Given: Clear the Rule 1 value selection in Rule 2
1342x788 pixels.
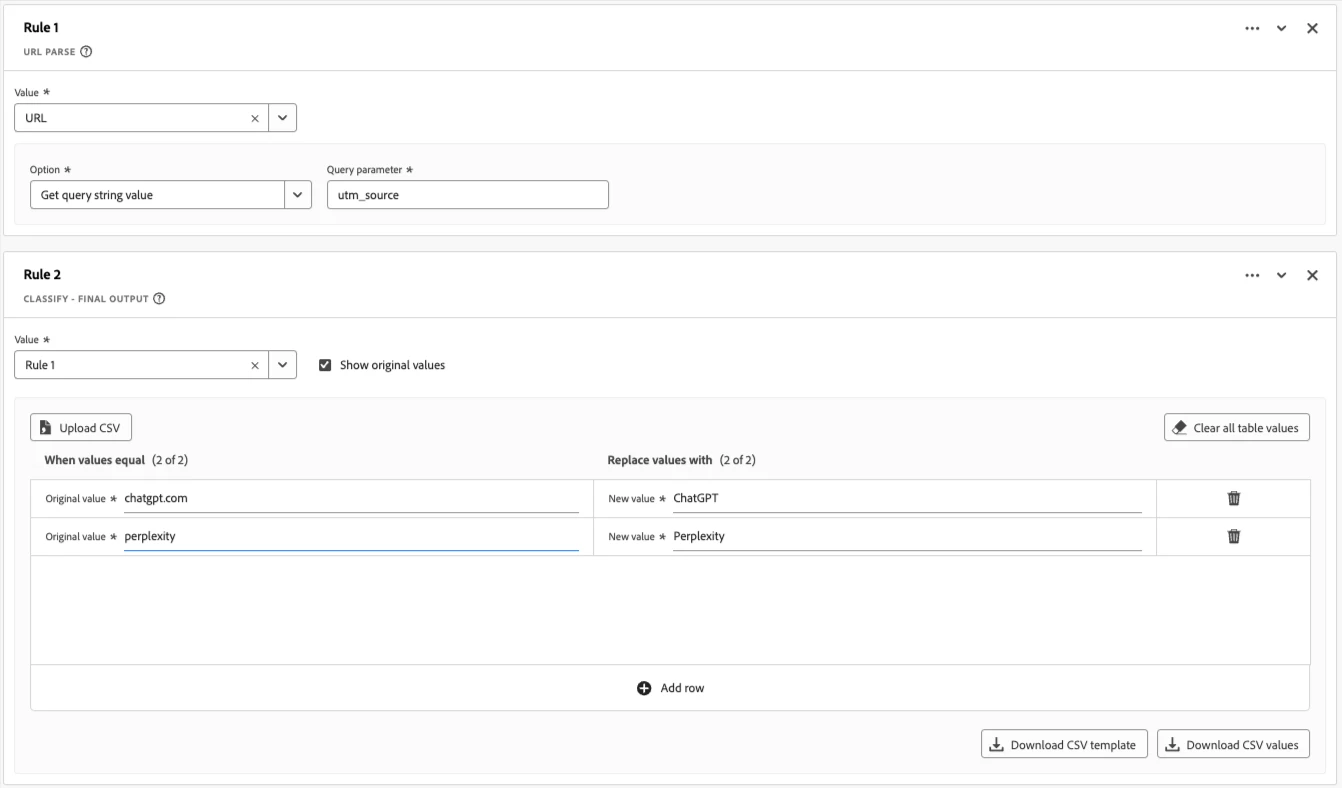Looking at the screenshot, I should 254,365.
